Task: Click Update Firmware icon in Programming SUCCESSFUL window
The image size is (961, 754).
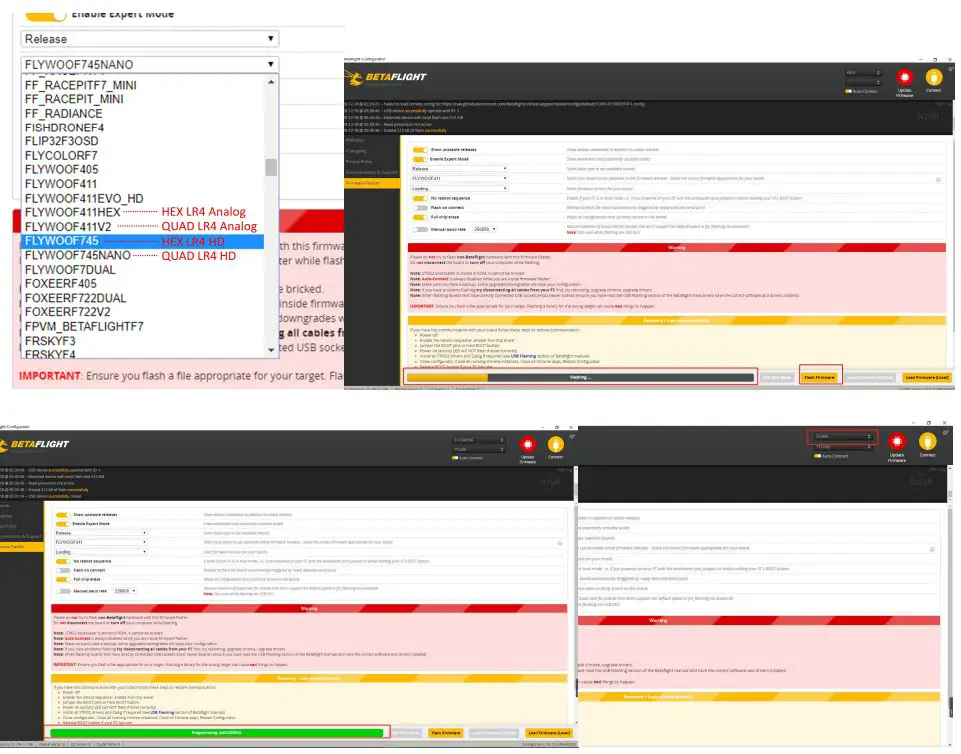Action: (x=527, y=444)
